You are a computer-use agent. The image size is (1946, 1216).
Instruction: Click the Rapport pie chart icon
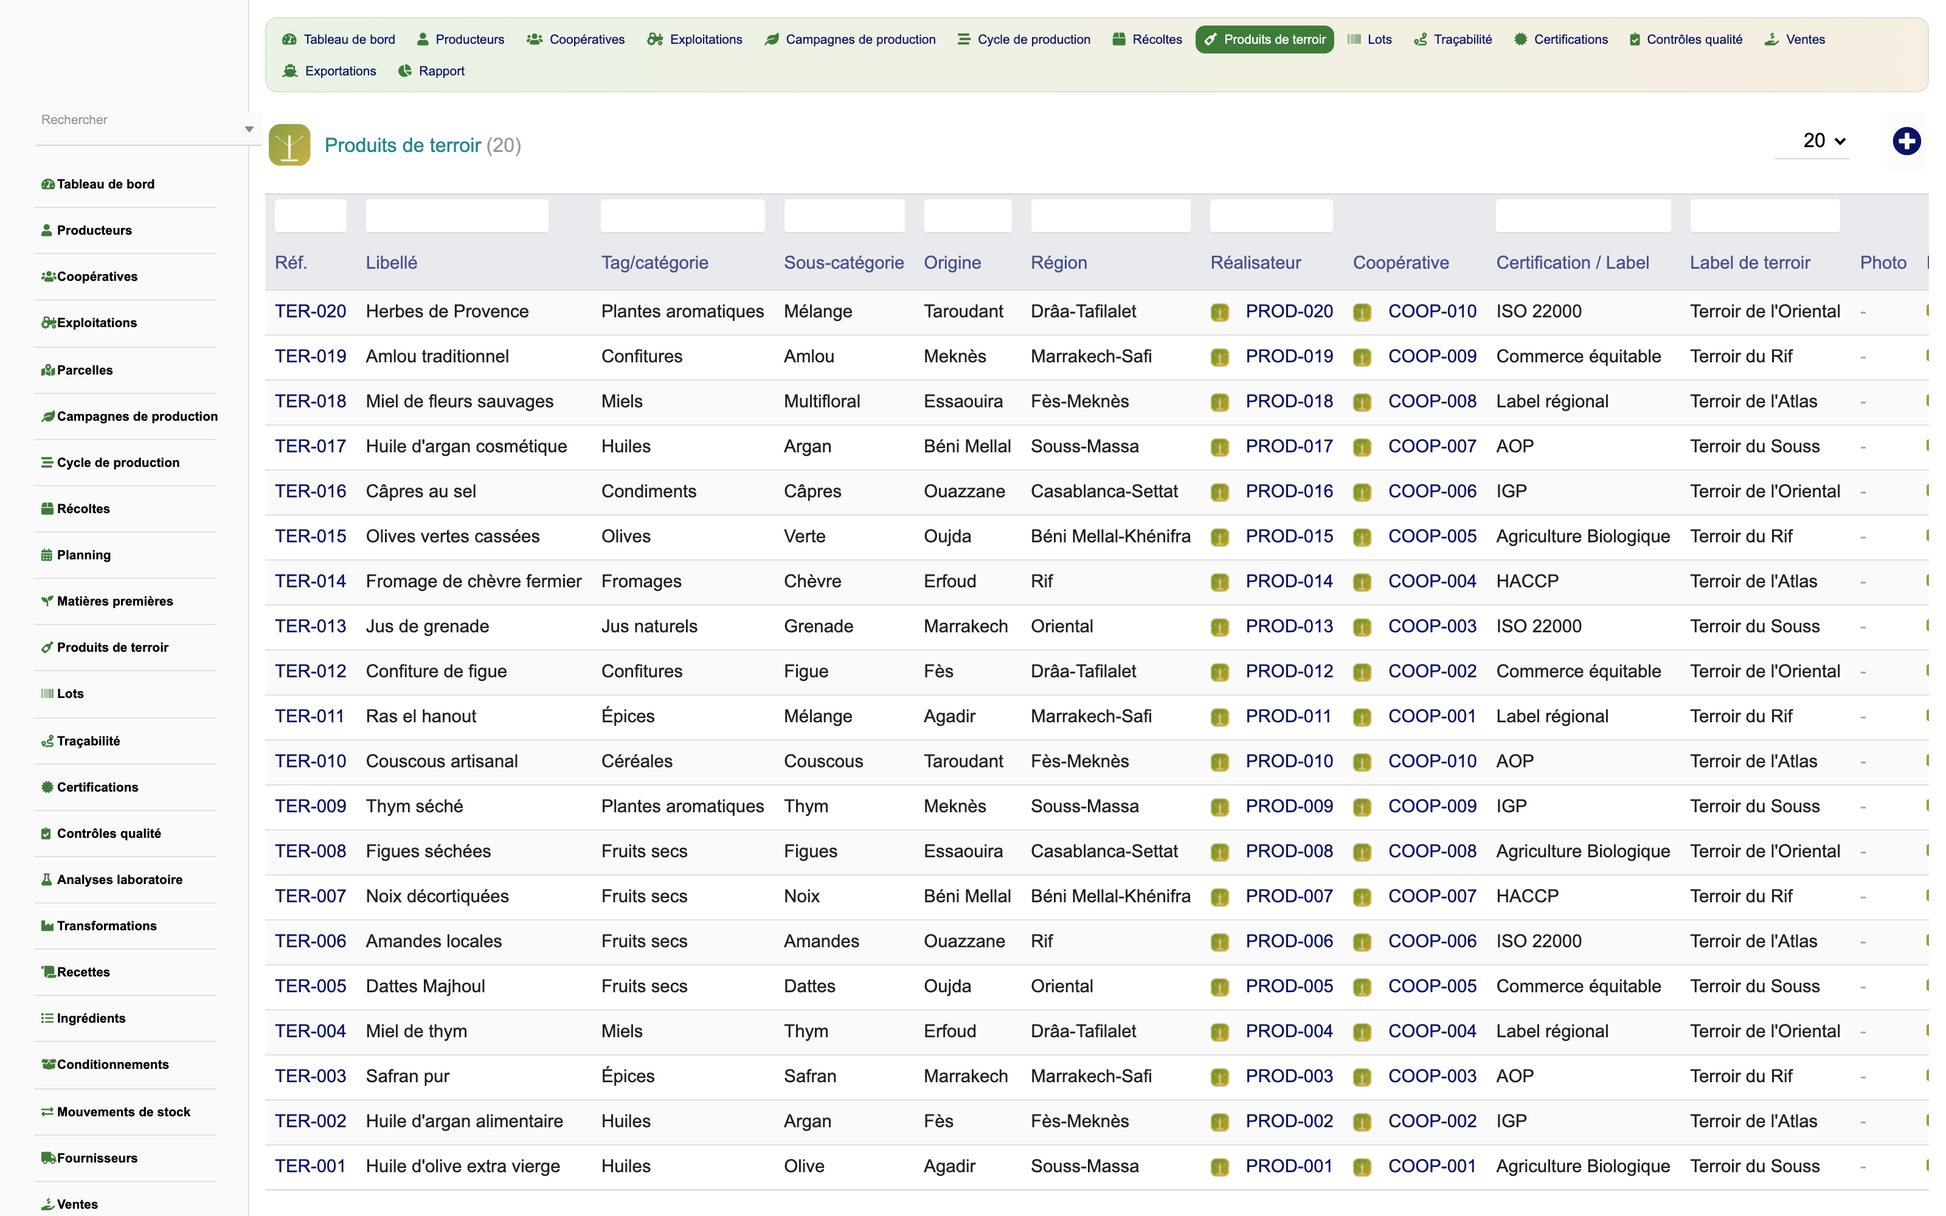click(x=405, y=71)
